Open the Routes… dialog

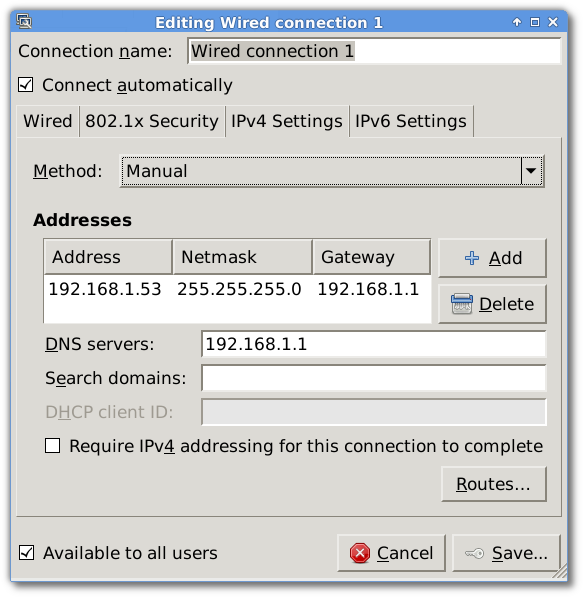click(x=494, y=484)
